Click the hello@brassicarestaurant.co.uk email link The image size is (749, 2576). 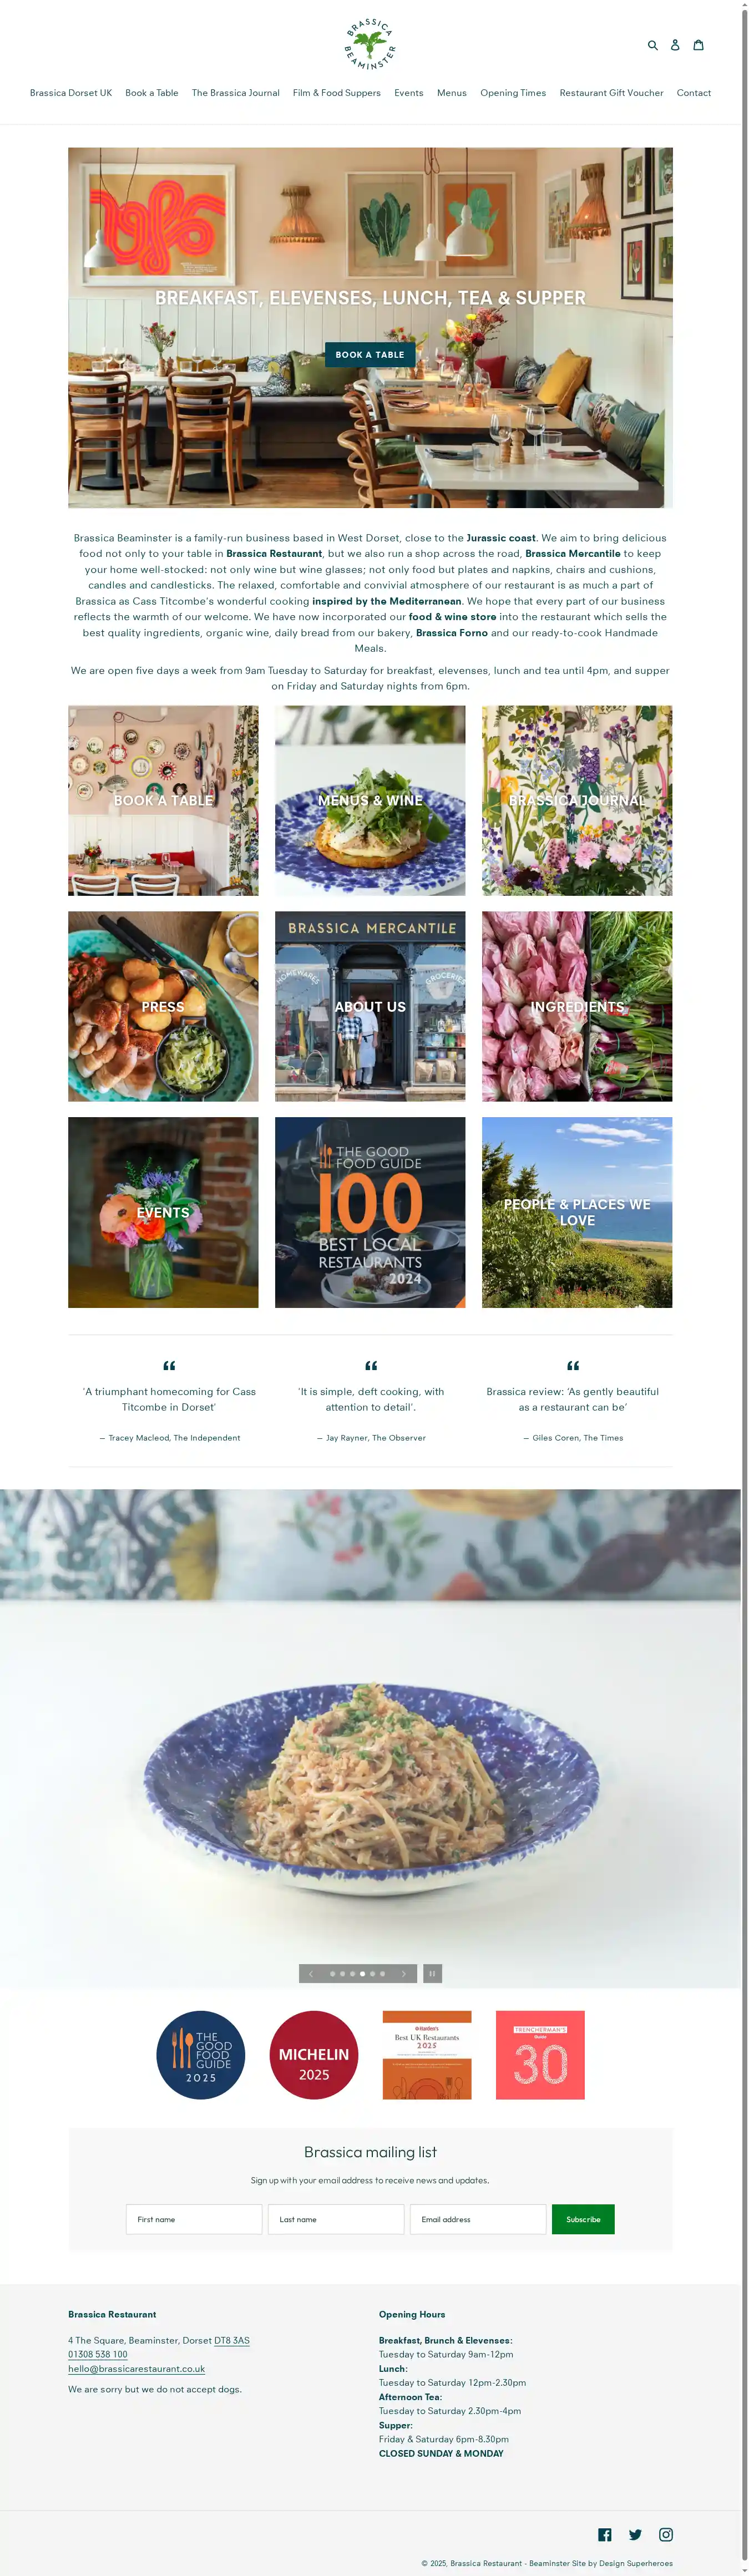click(x=137, y=2368)
